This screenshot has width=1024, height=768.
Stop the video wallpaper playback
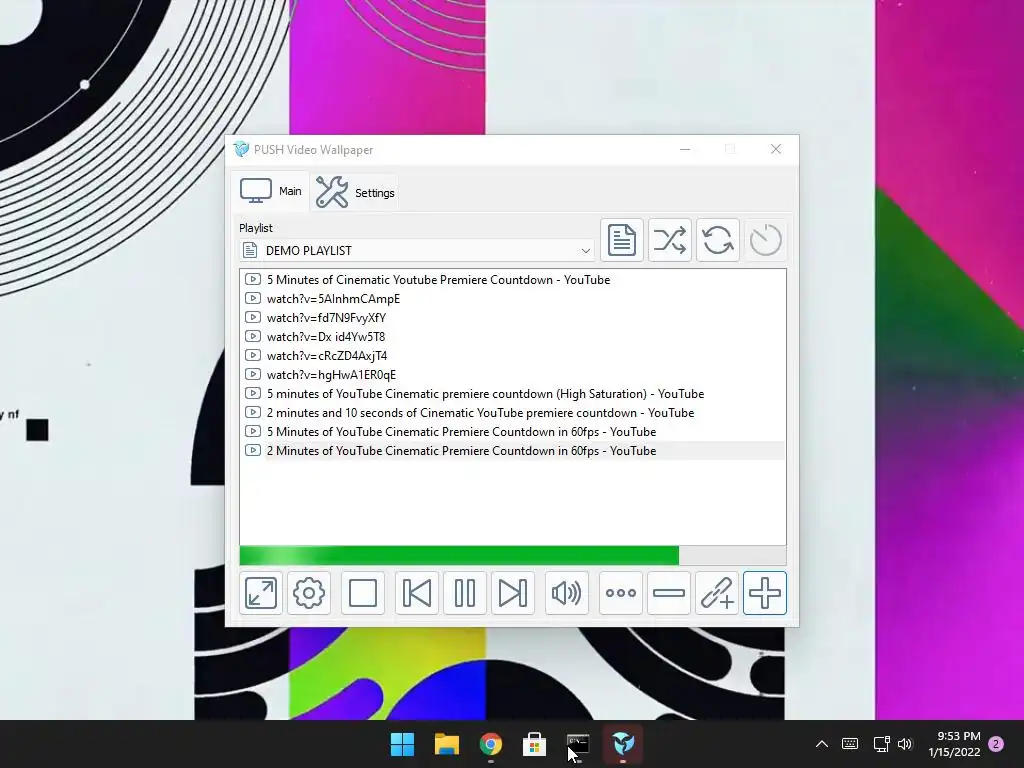pyautogui.click(x=362, y=593)
